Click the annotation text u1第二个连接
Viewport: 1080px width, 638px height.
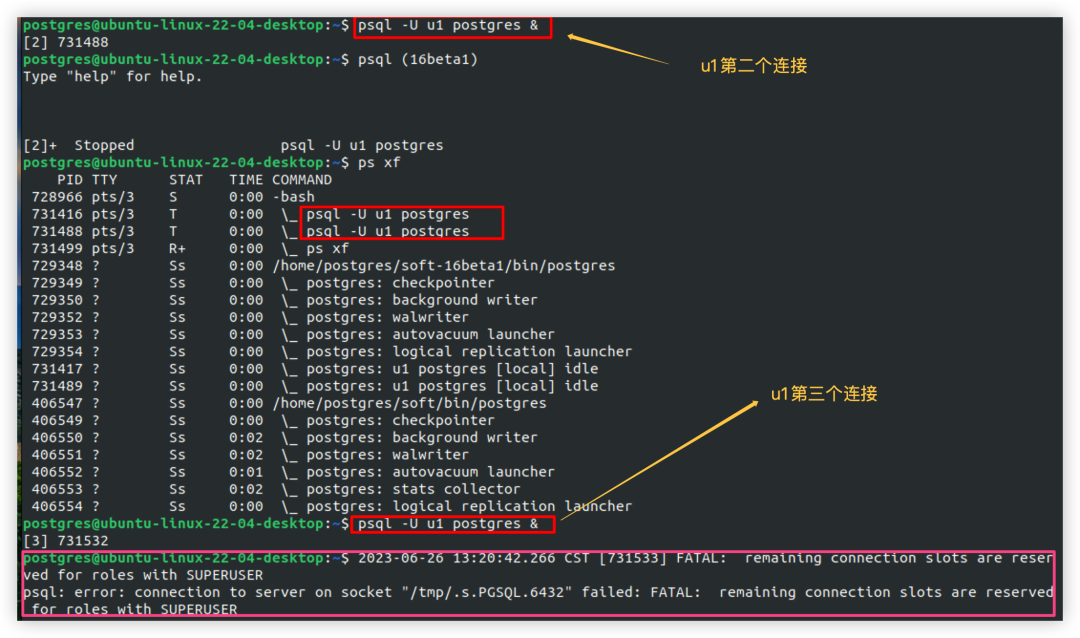click(x=754, y=66)
